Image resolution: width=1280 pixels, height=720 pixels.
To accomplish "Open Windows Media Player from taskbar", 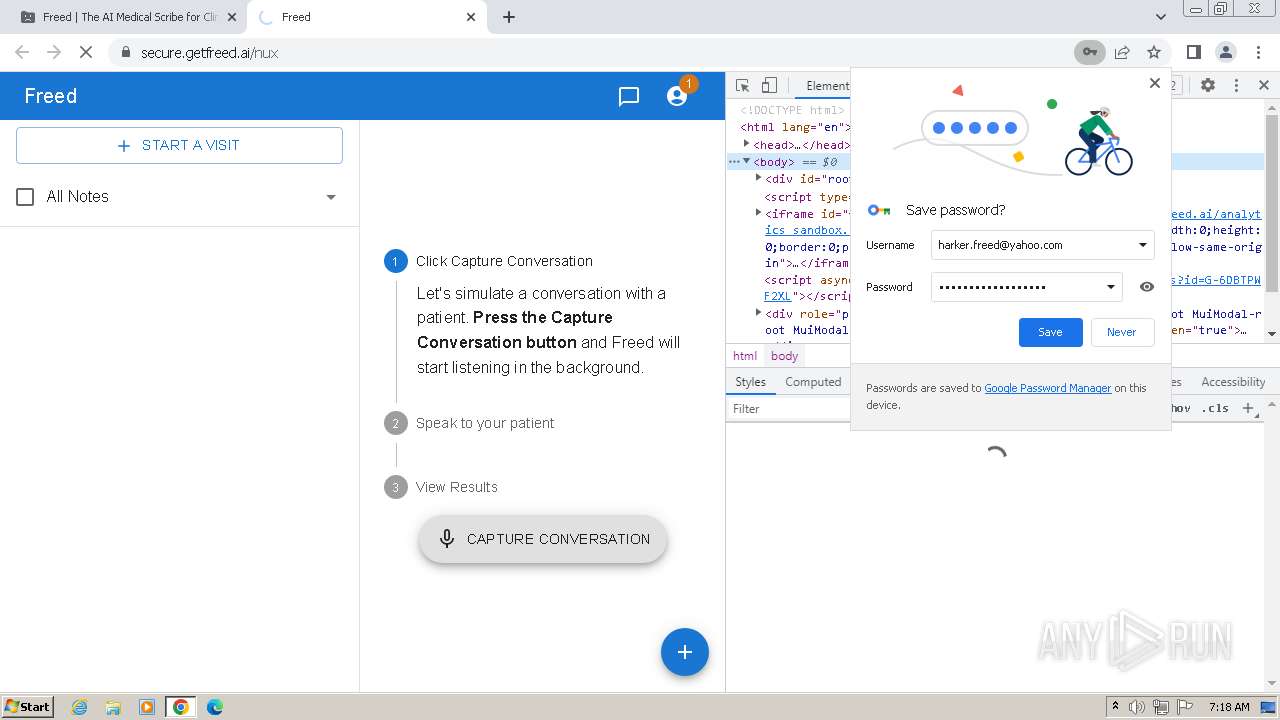I will coord(147,707).
